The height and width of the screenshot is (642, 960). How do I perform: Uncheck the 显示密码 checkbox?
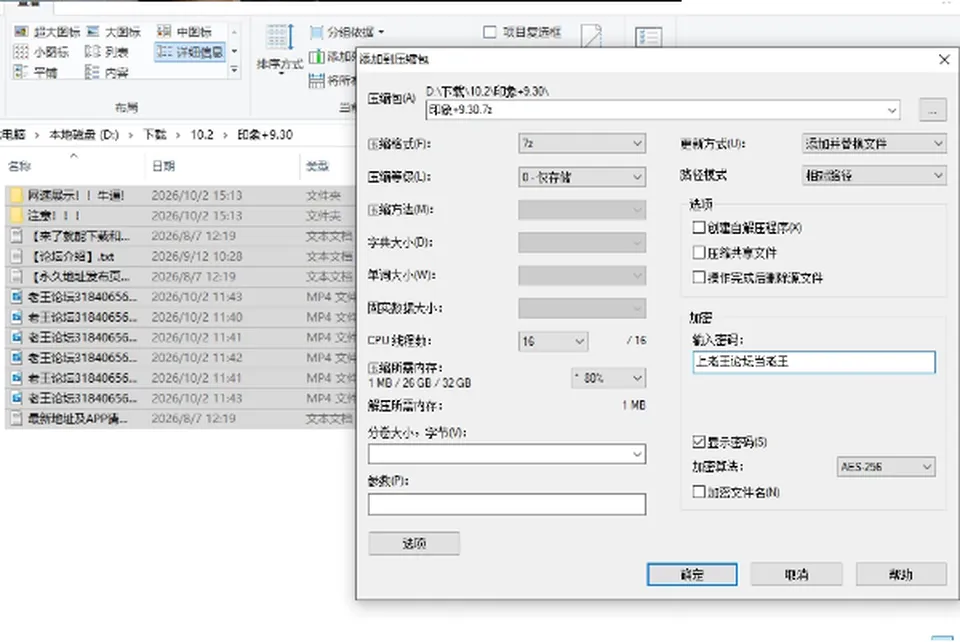click(699, 441)
